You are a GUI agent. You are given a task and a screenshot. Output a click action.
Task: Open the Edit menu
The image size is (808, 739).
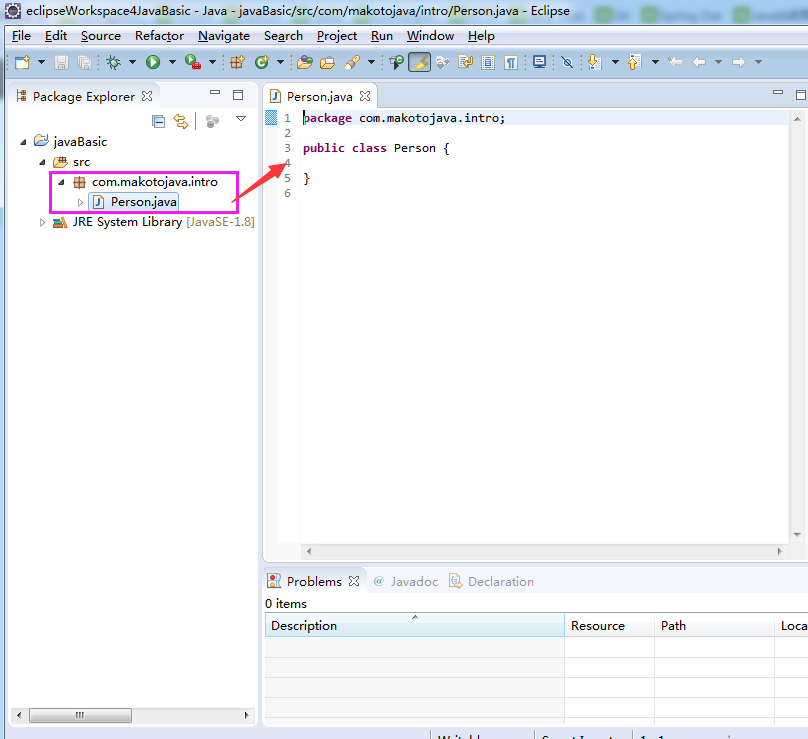56,36
